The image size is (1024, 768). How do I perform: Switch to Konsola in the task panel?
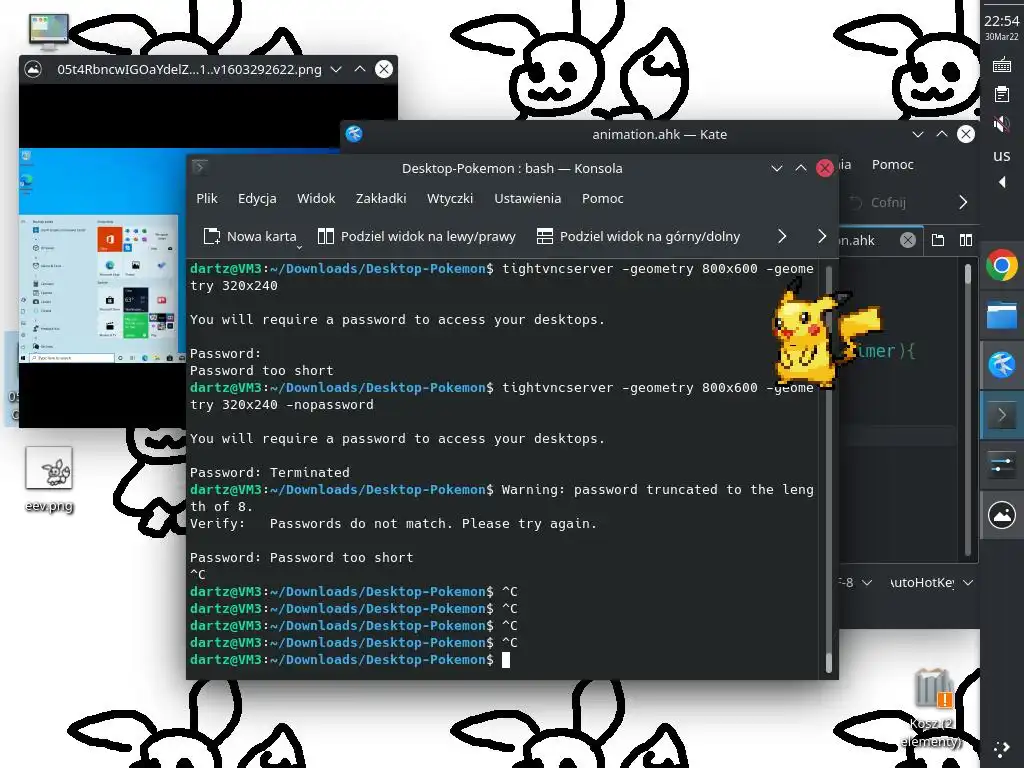(1002, 415)
